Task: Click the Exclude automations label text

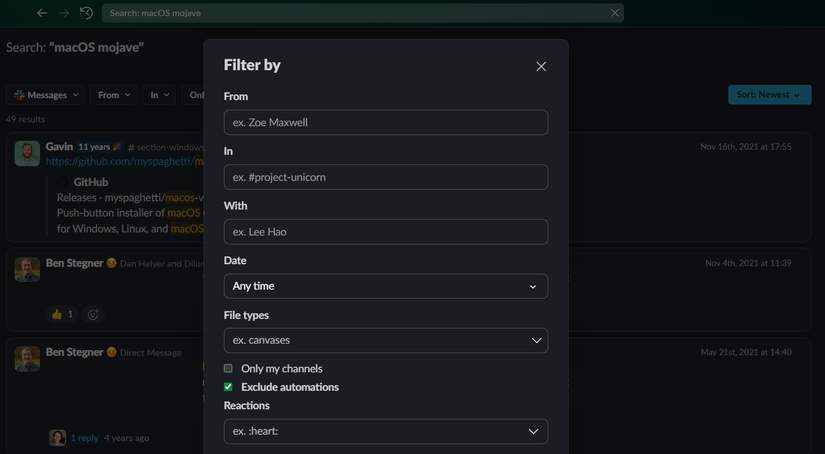Action: [x=290, y=387]
